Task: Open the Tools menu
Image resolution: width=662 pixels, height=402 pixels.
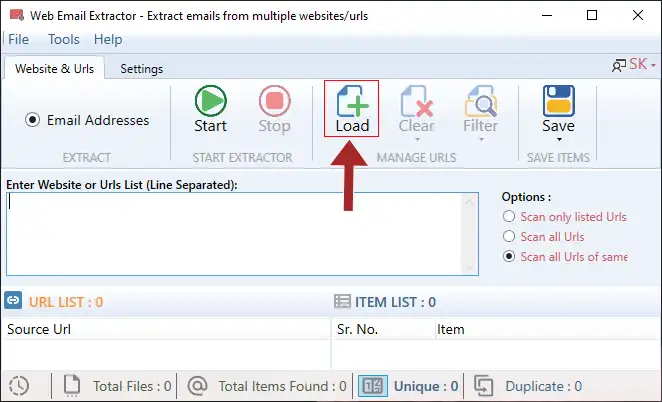Action: 64,39
